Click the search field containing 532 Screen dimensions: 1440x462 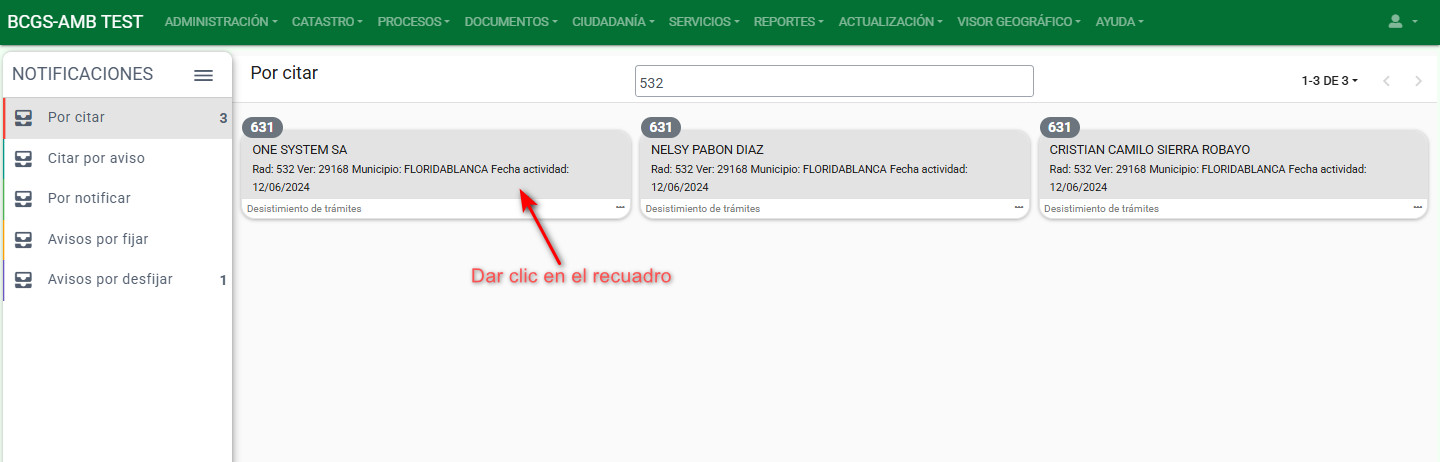pos(833,82)
